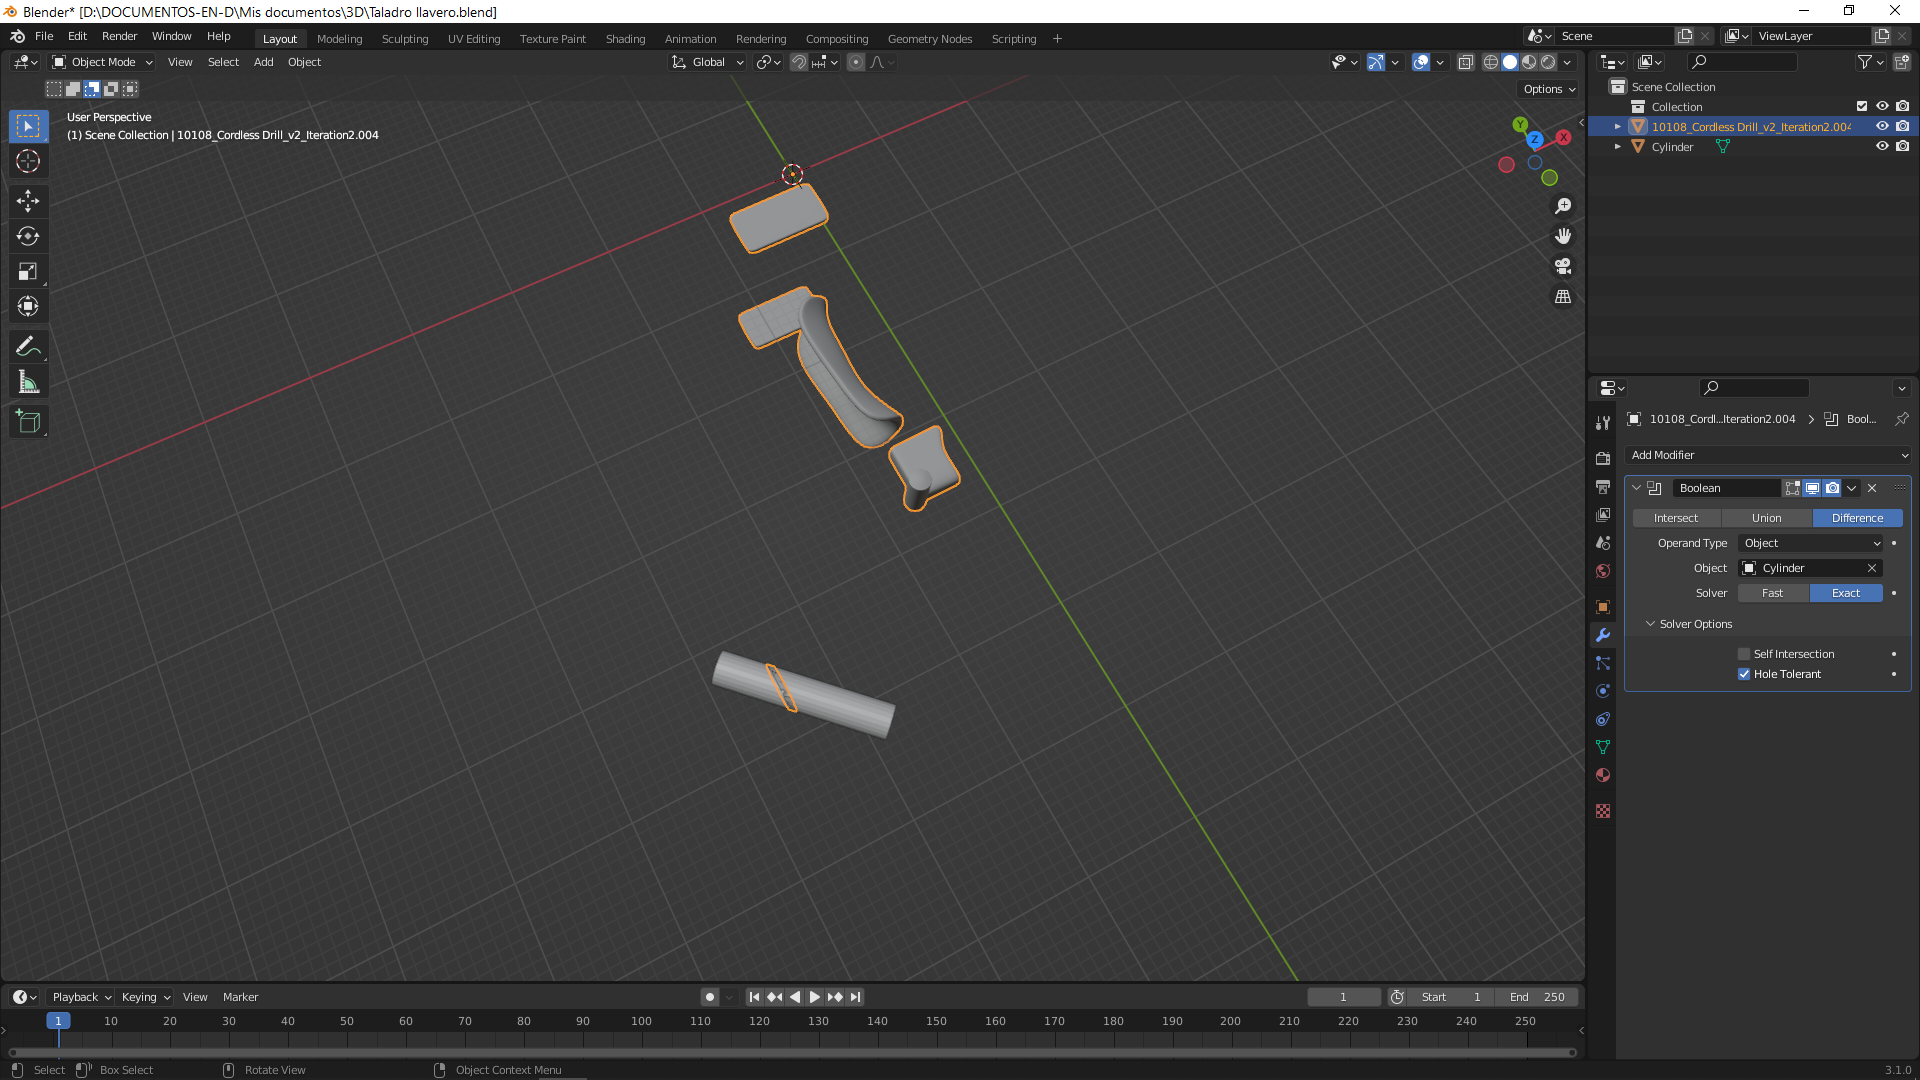The height and width of the screenshot is (1080, 1920).
Task: Collapse the Solver Options section
Action: [1651, 624]
